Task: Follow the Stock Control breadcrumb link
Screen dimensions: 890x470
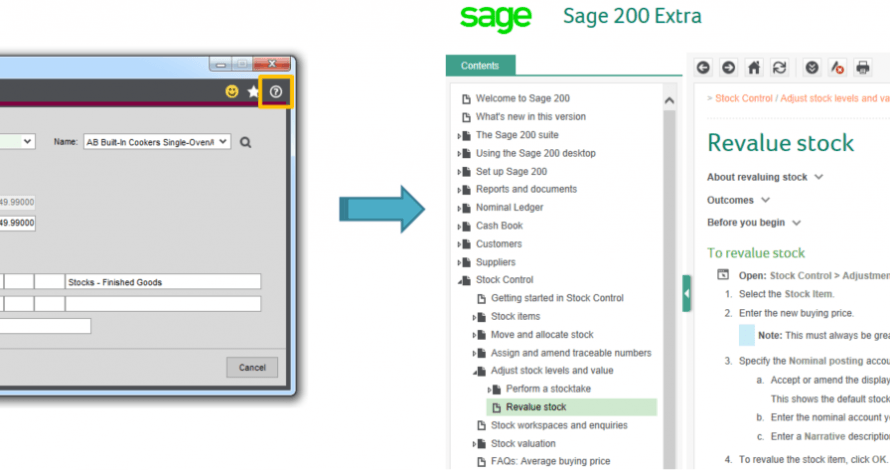Action: 744,98
